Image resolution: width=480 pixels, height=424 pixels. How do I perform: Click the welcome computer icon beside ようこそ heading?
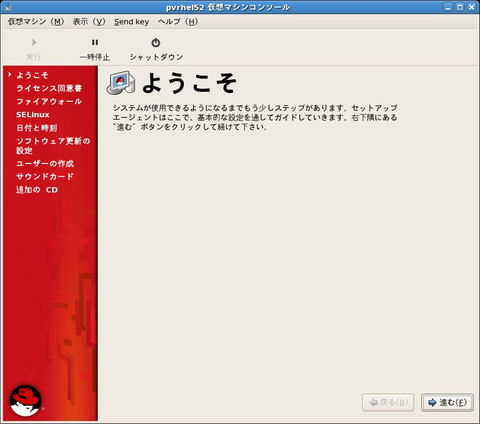pos(121,83)
